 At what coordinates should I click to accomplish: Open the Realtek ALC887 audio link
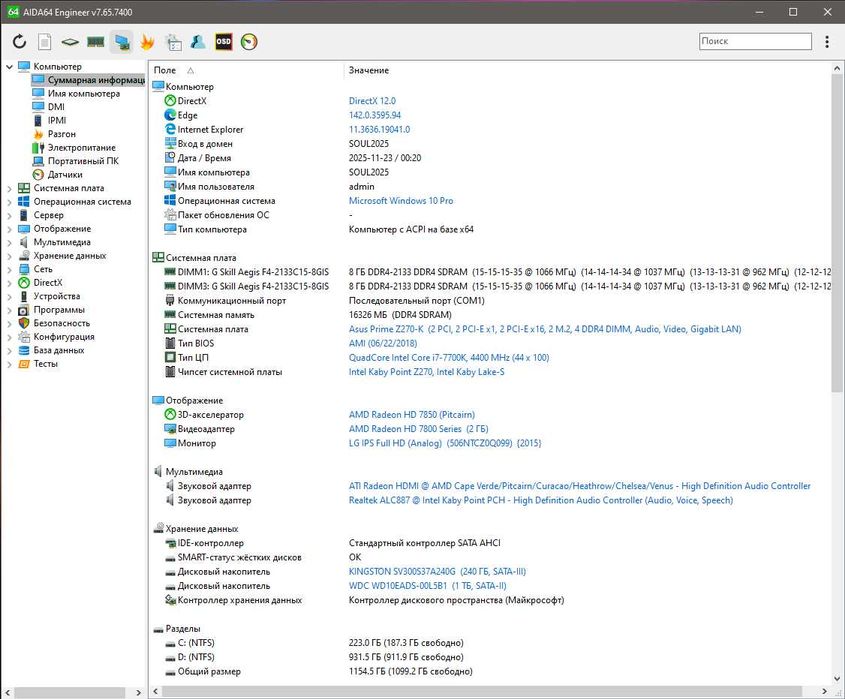pyautogui.click(x=541, y=500)
